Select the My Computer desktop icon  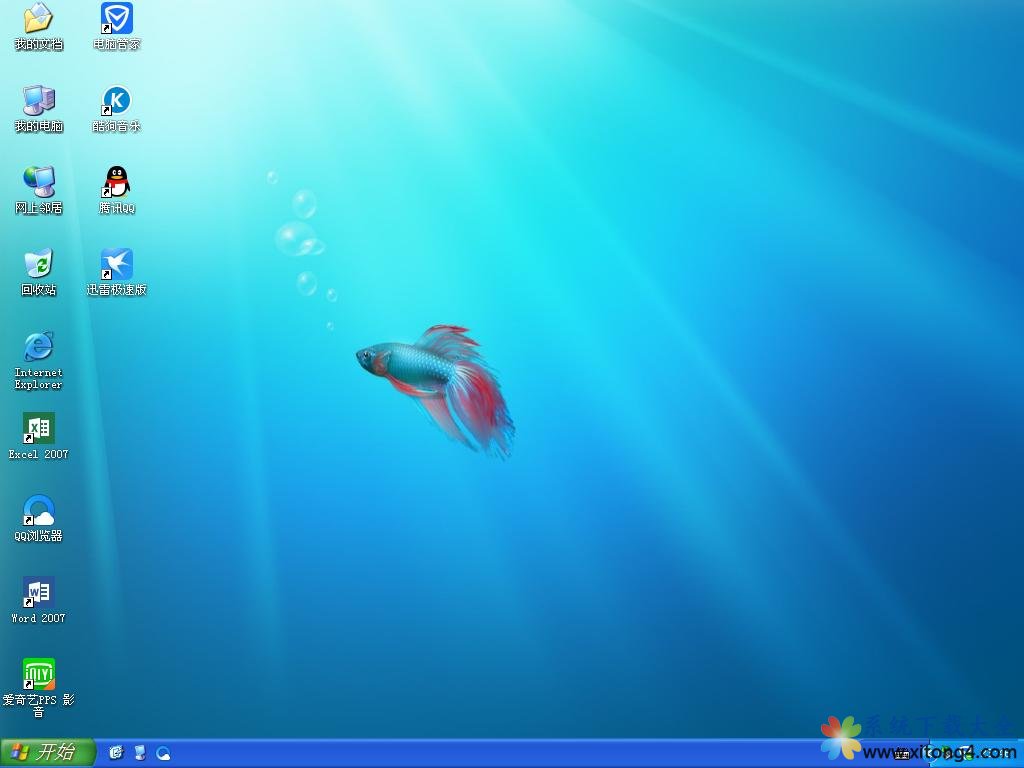tap(38, 100)
